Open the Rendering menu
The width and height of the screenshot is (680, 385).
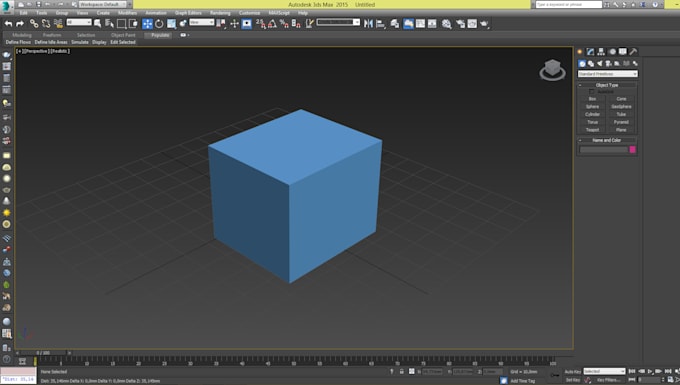click(x=220, y=13)
